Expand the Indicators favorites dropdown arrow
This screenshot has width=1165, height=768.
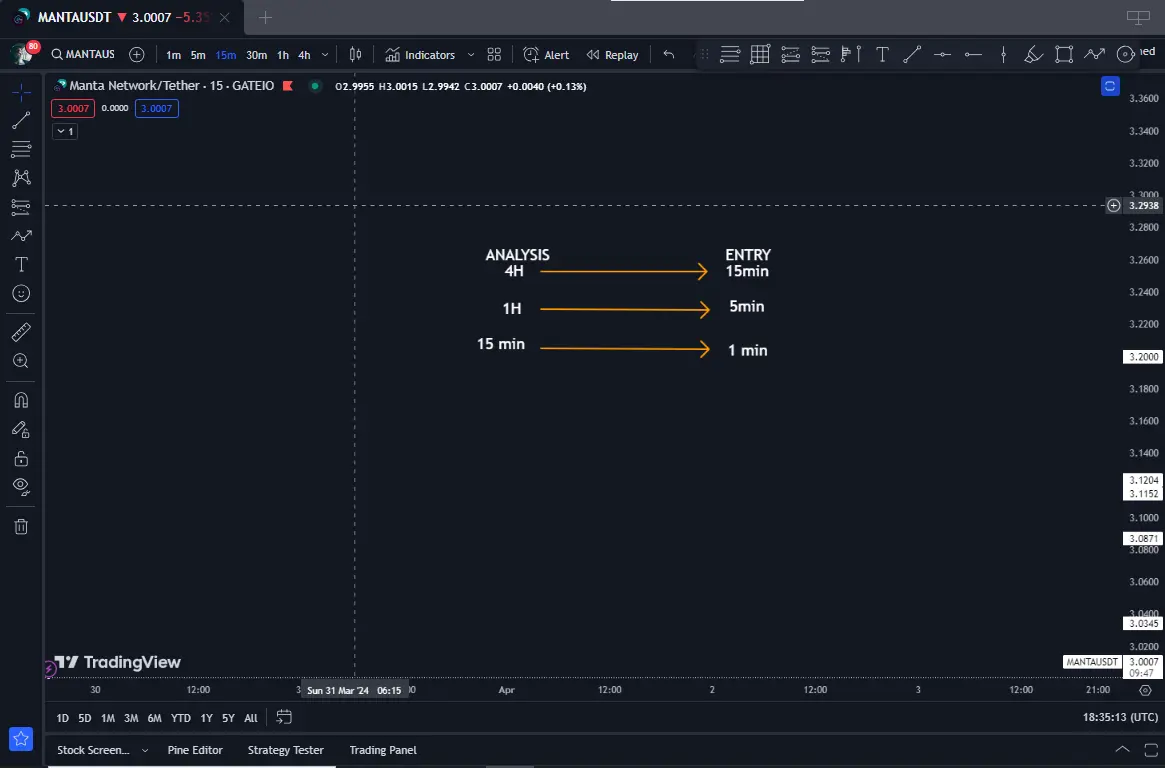tap(470, 55)
